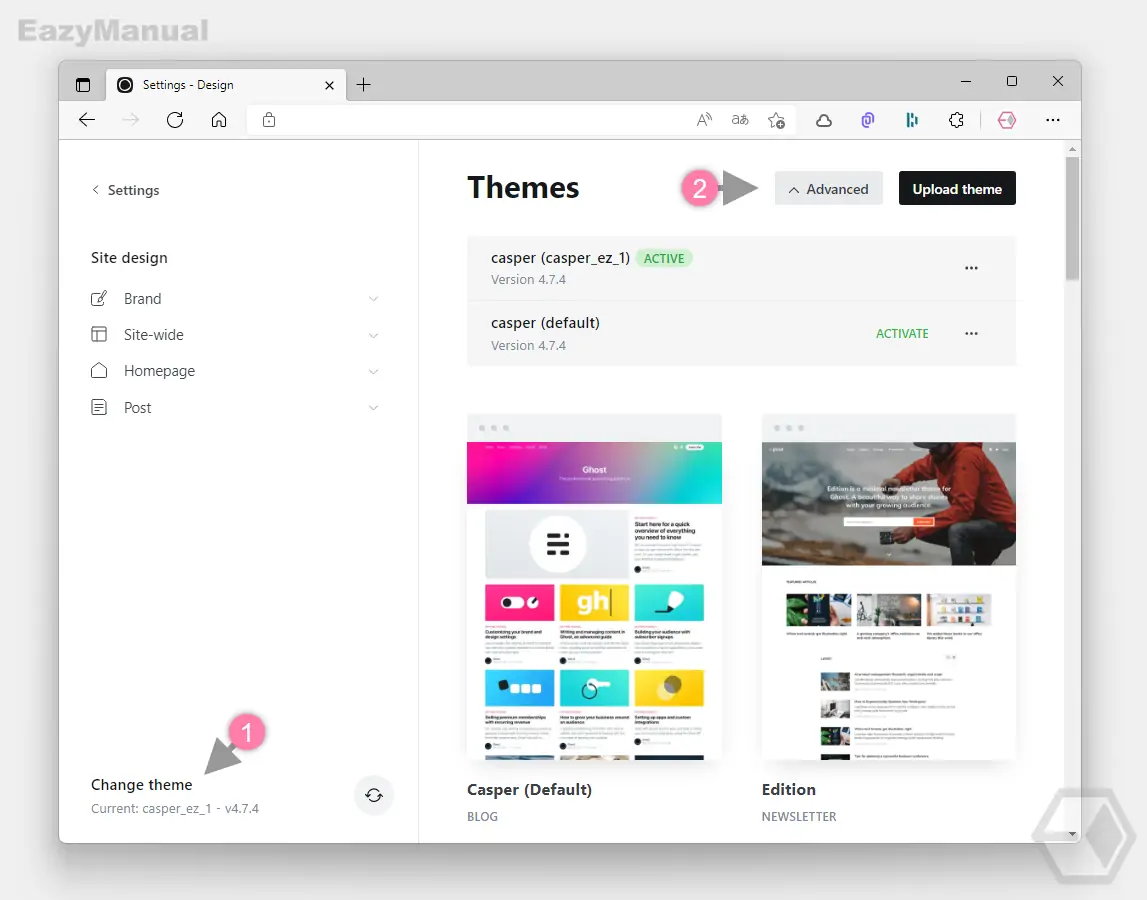Open Read Aloud icon in address bar

point(704,120)
